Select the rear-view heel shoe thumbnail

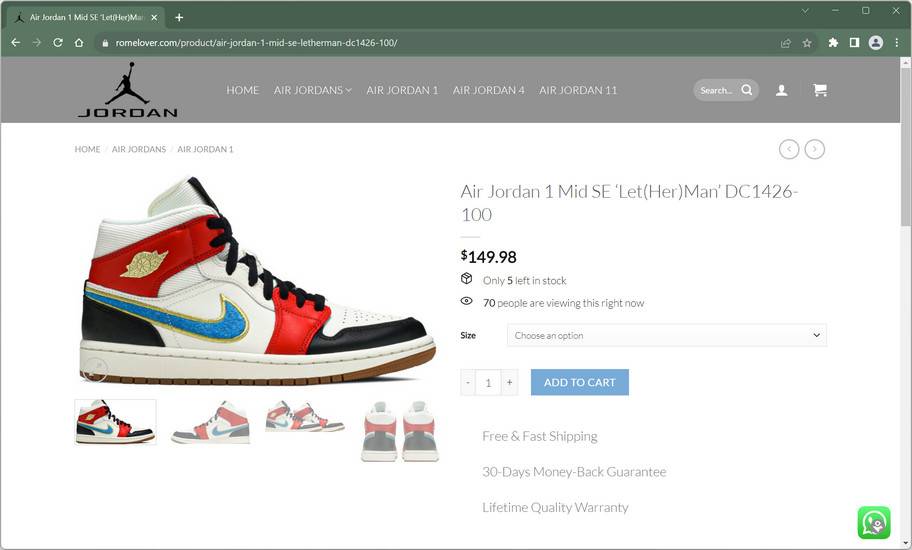click(x=400, y=431)
